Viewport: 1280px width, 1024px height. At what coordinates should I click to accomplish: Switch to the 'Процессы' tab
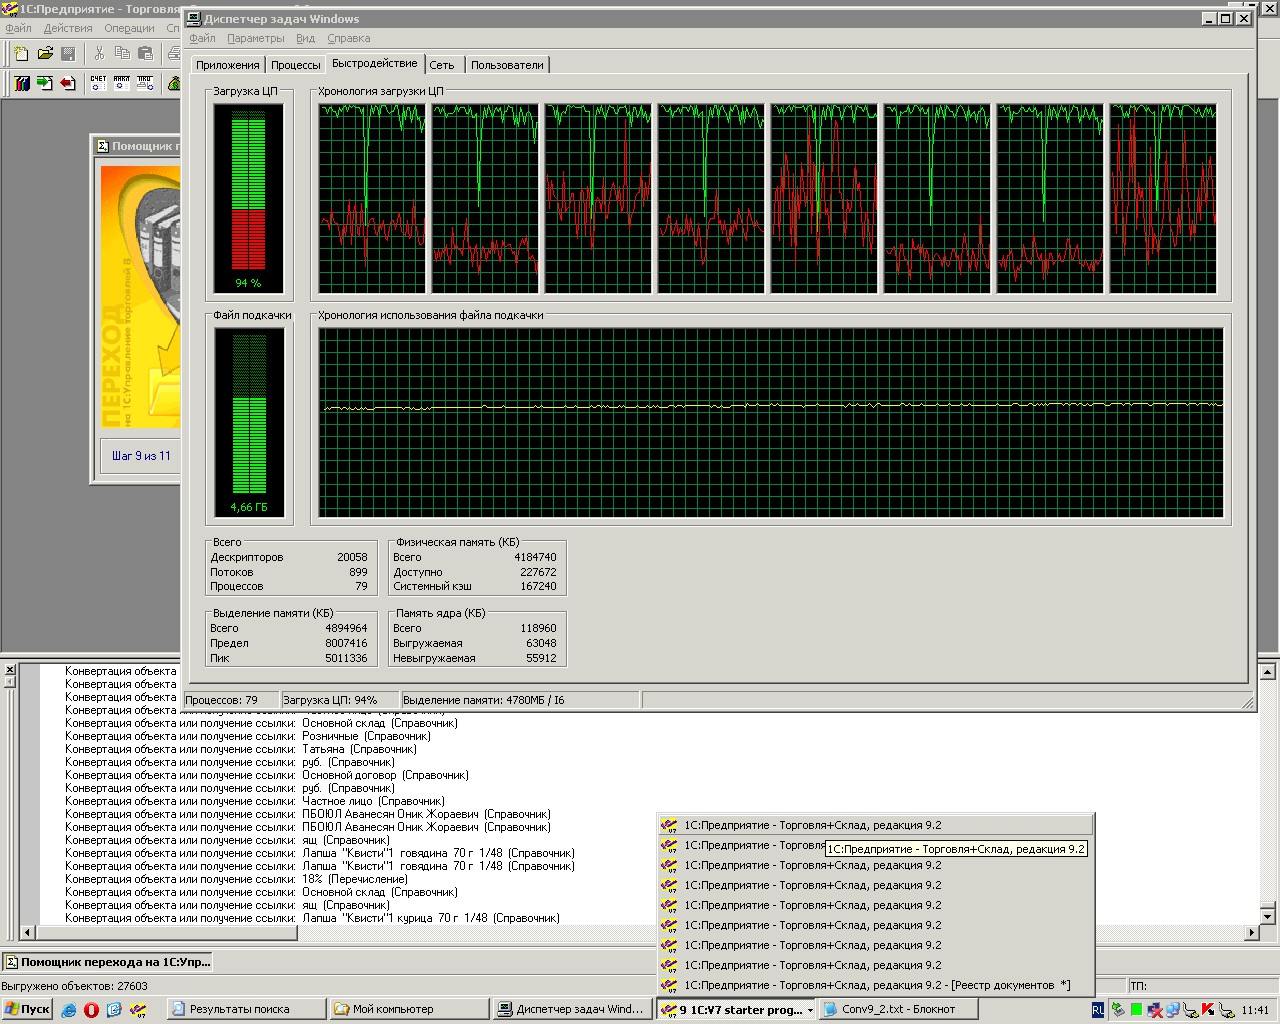tap(296, 65)
